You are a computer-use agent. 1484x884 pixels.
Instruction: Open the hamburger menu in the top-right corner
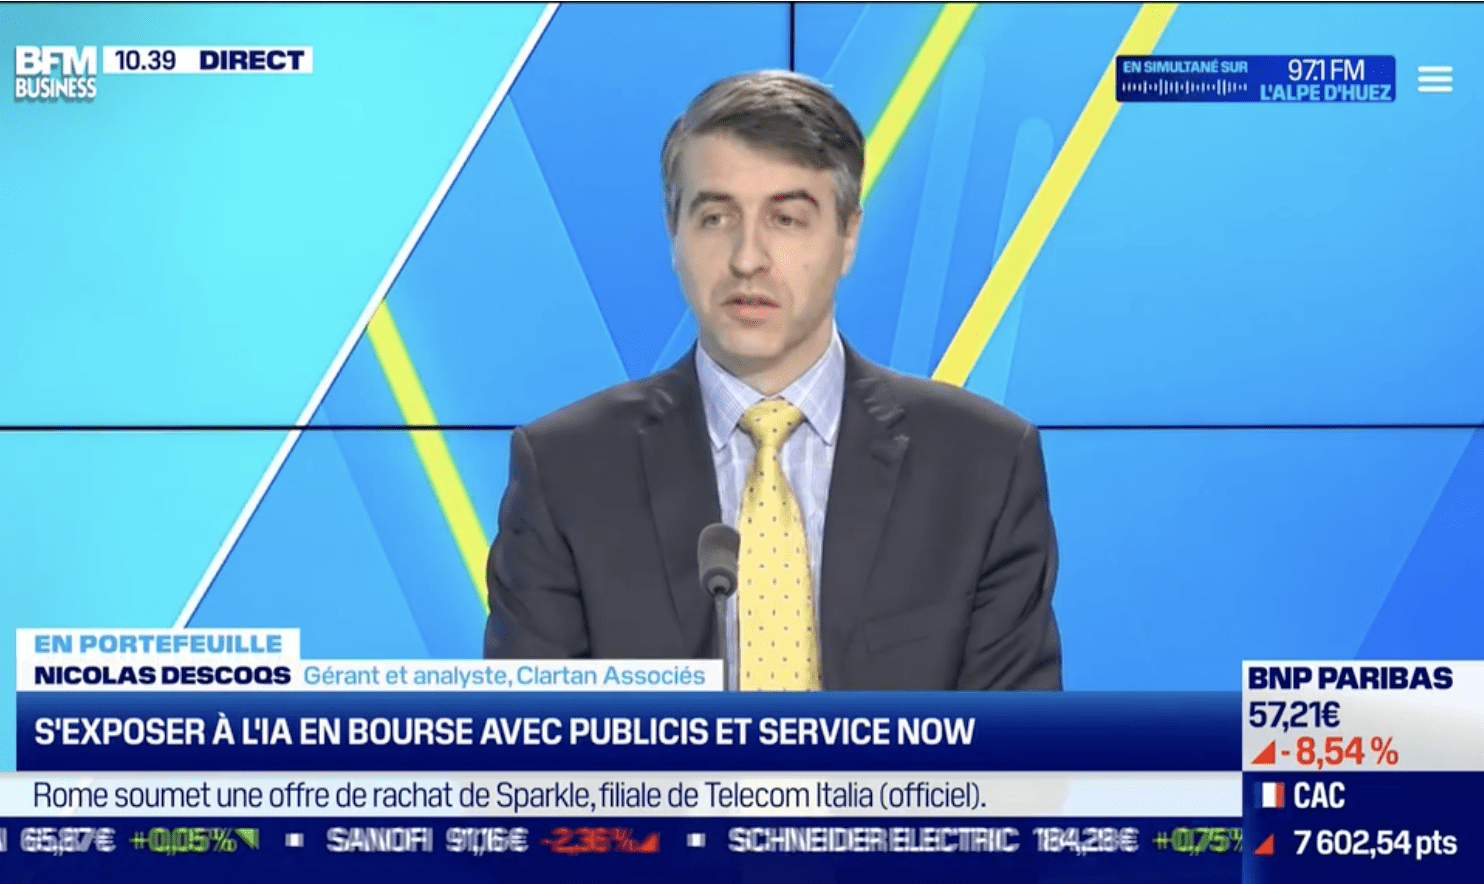[x=1435, y=79]
